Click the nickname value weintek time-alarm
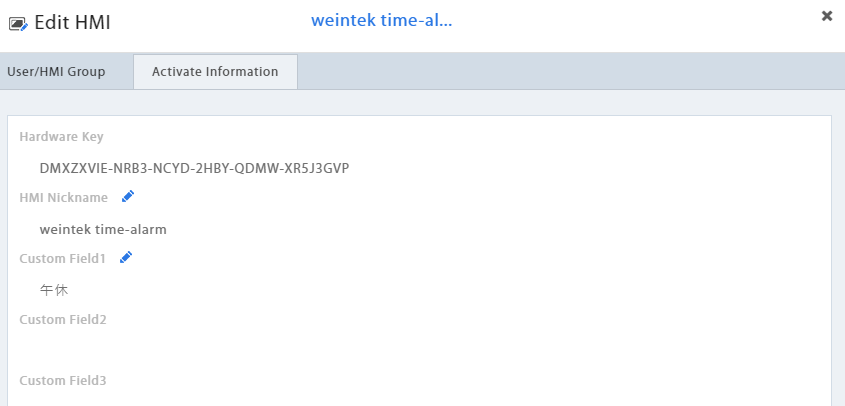The image size is (845, 406). tap(103, 230)
